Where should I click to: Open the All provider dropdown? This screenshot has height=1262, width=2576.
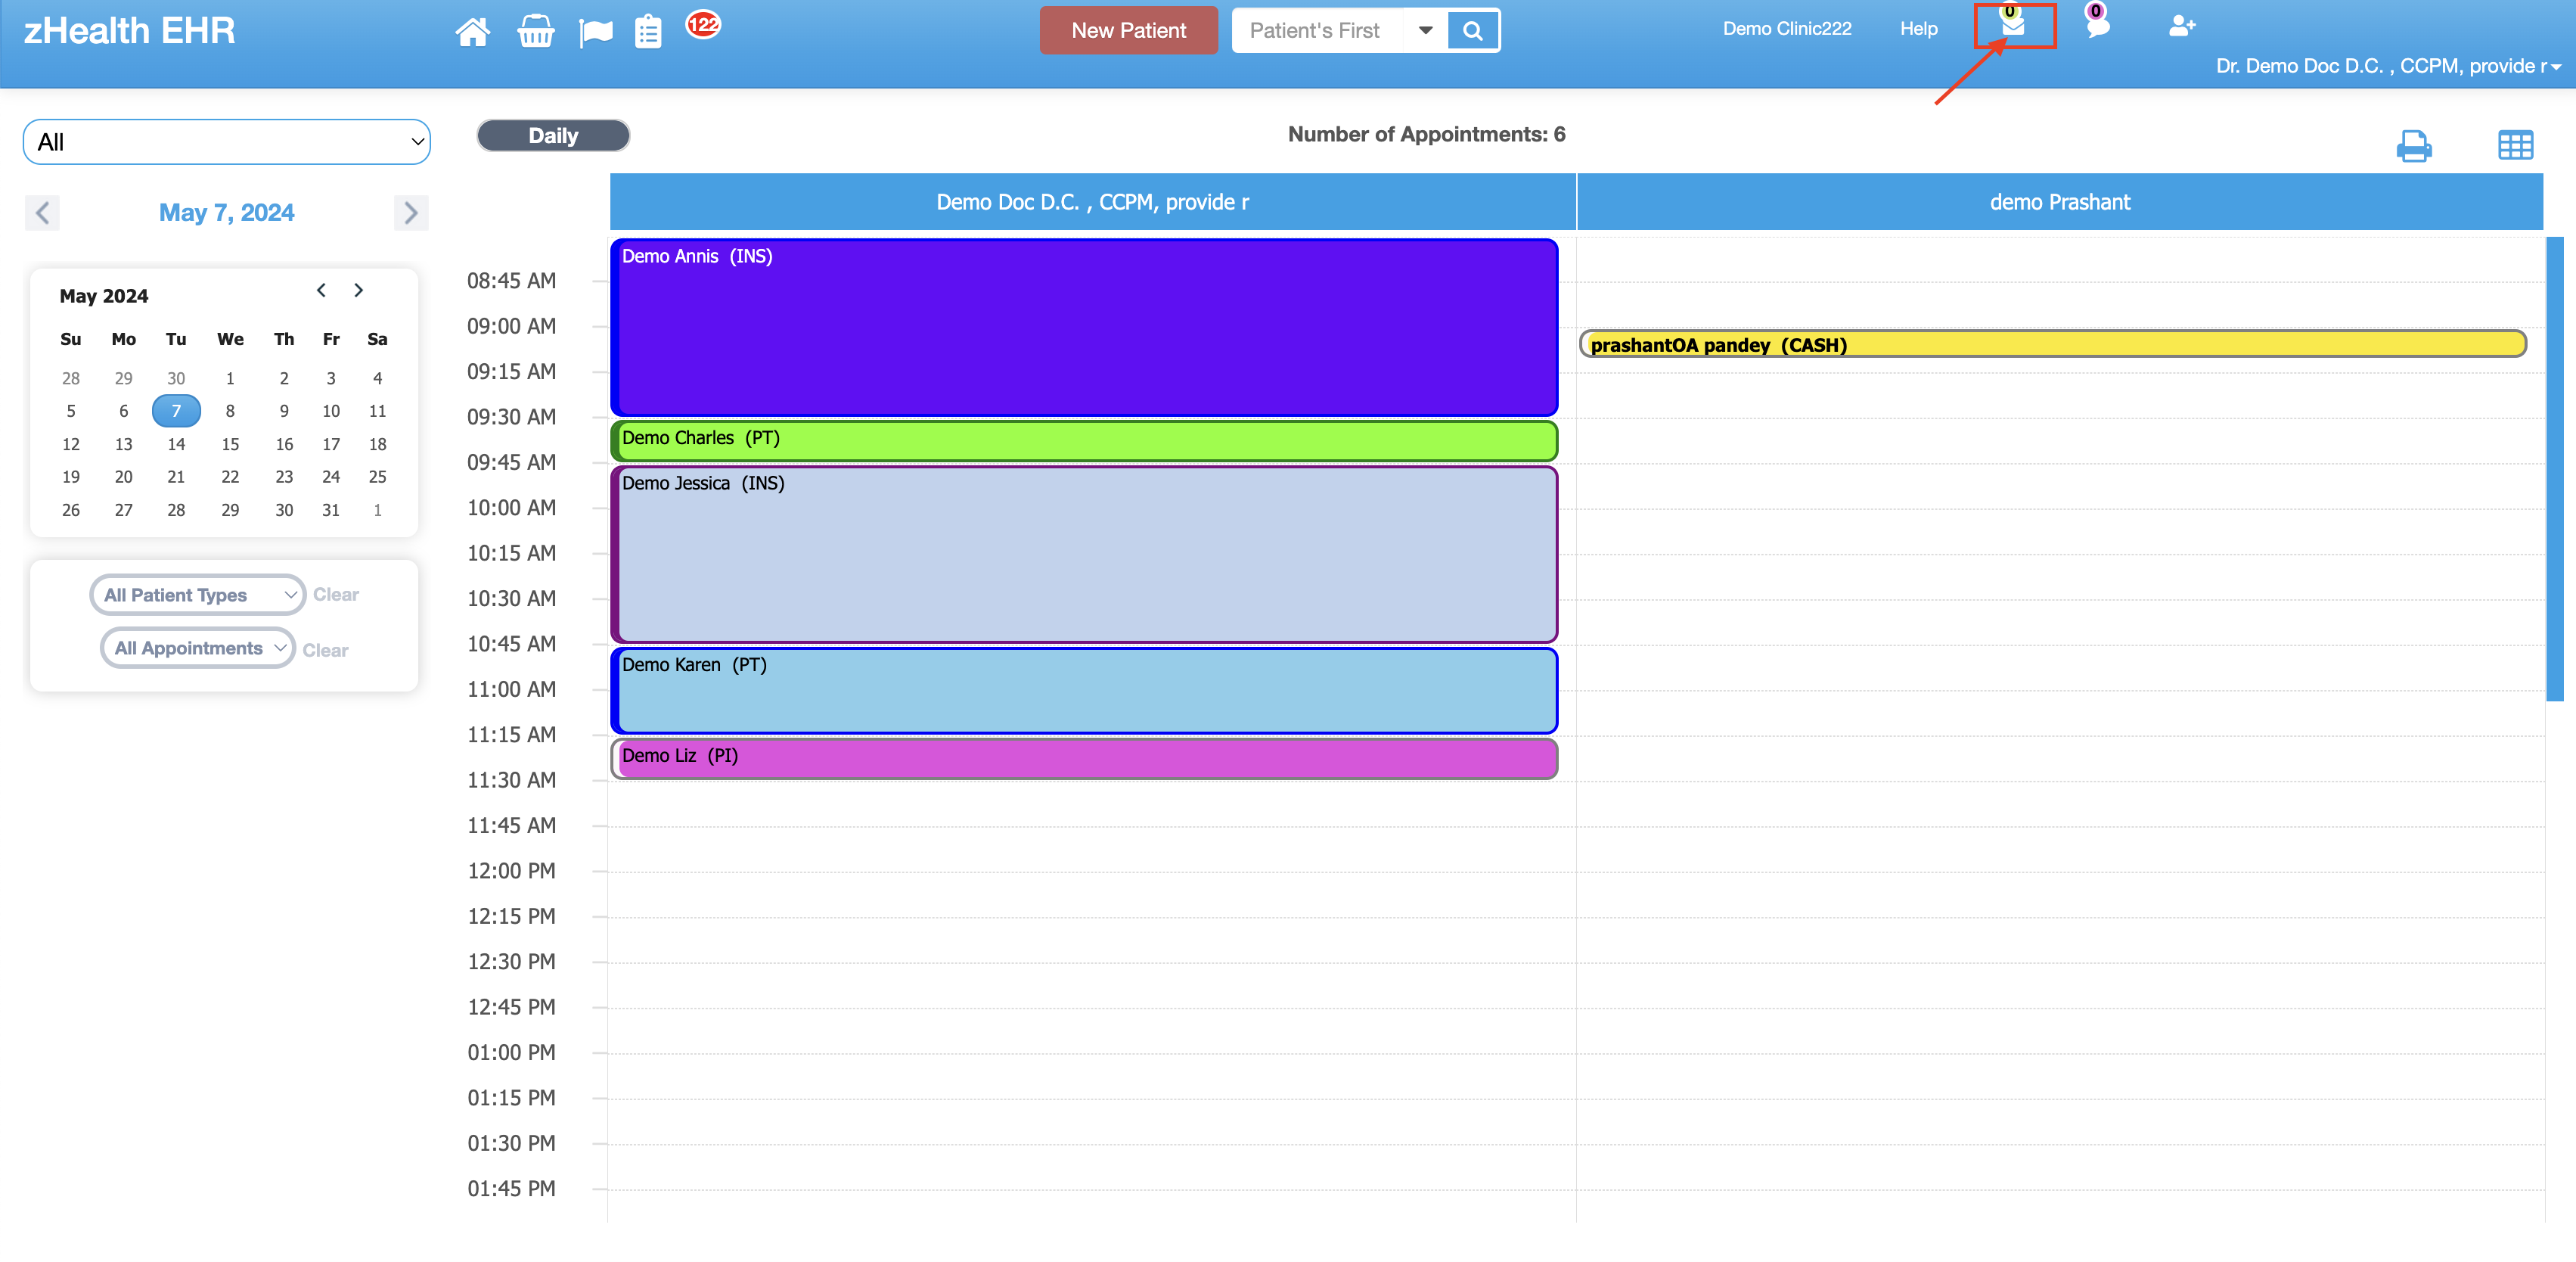tap(227, 142)
